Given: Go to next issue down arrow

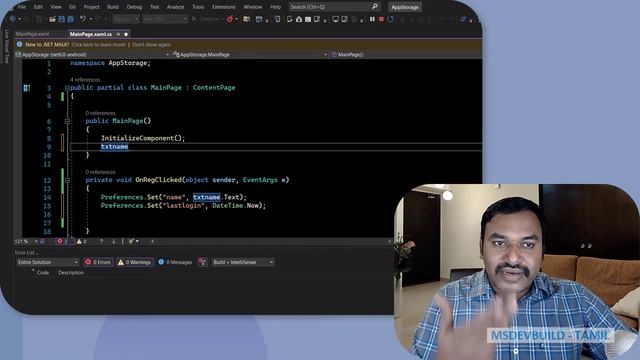Looking at the screenshot, I should (x=113, y=241).
